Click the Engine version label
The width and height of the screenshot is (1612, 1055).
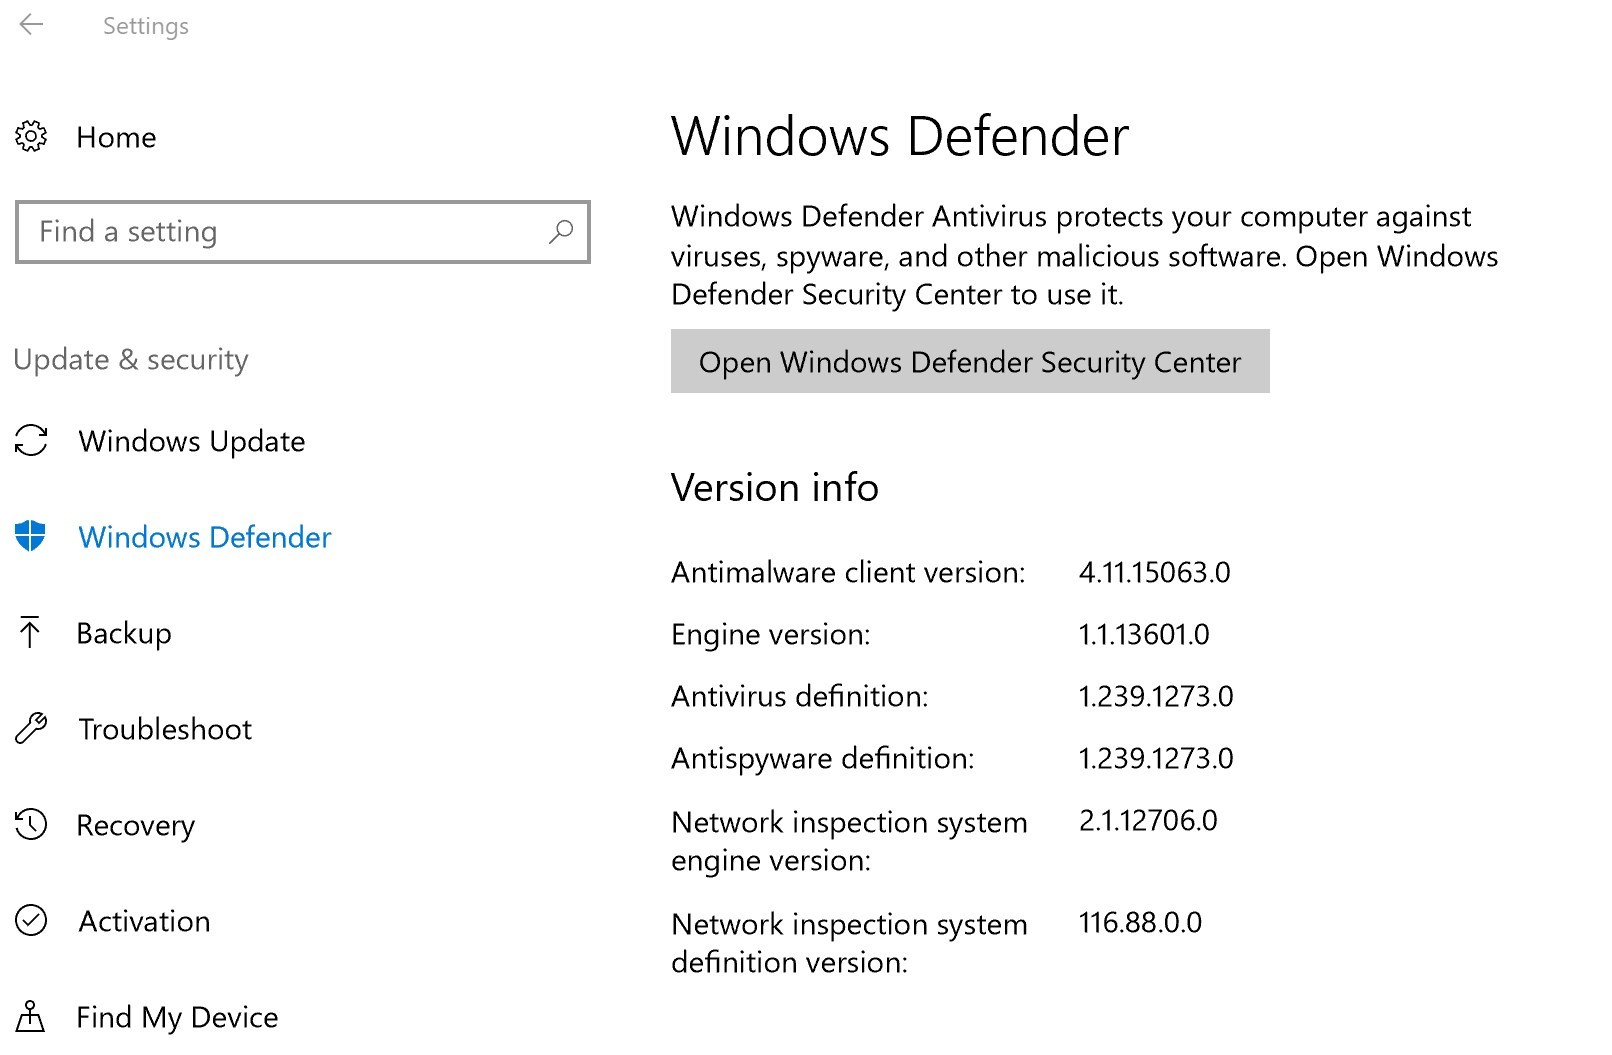pos(771,635)
